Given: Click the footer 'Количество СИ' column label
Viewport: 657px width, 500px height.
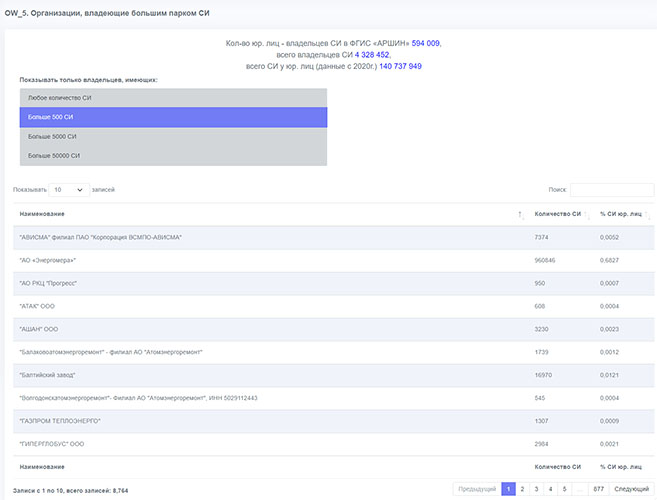Looking at the screenshot, I should 558,467.
